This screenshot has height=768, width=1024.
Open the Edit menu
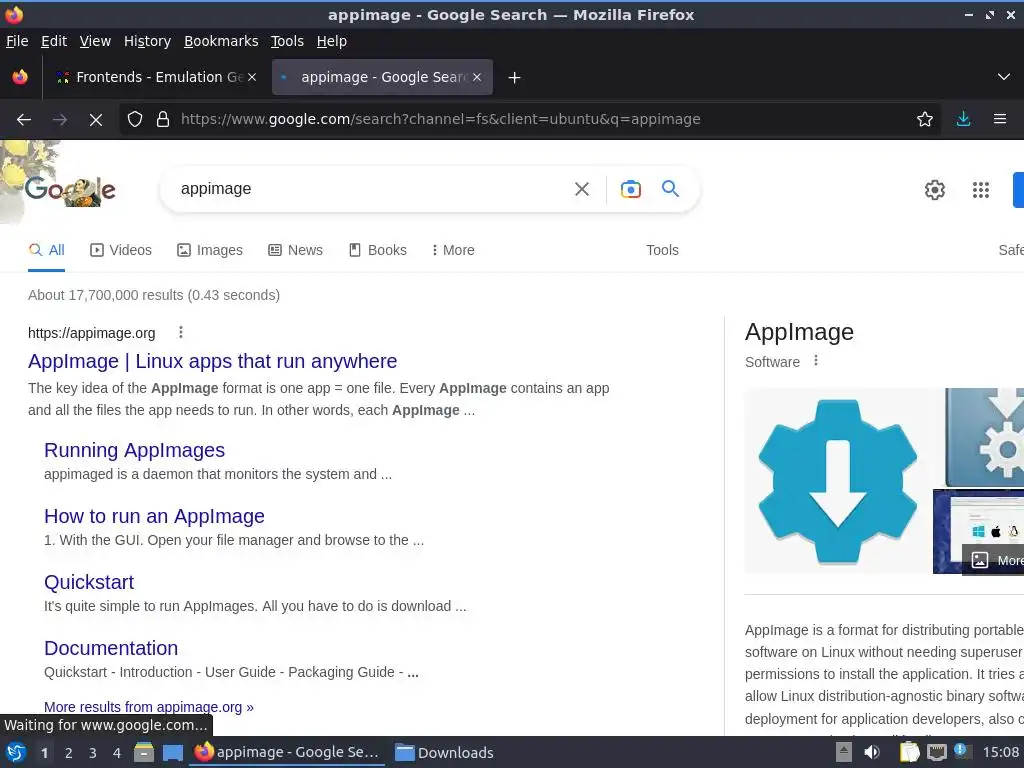(54, 41)
